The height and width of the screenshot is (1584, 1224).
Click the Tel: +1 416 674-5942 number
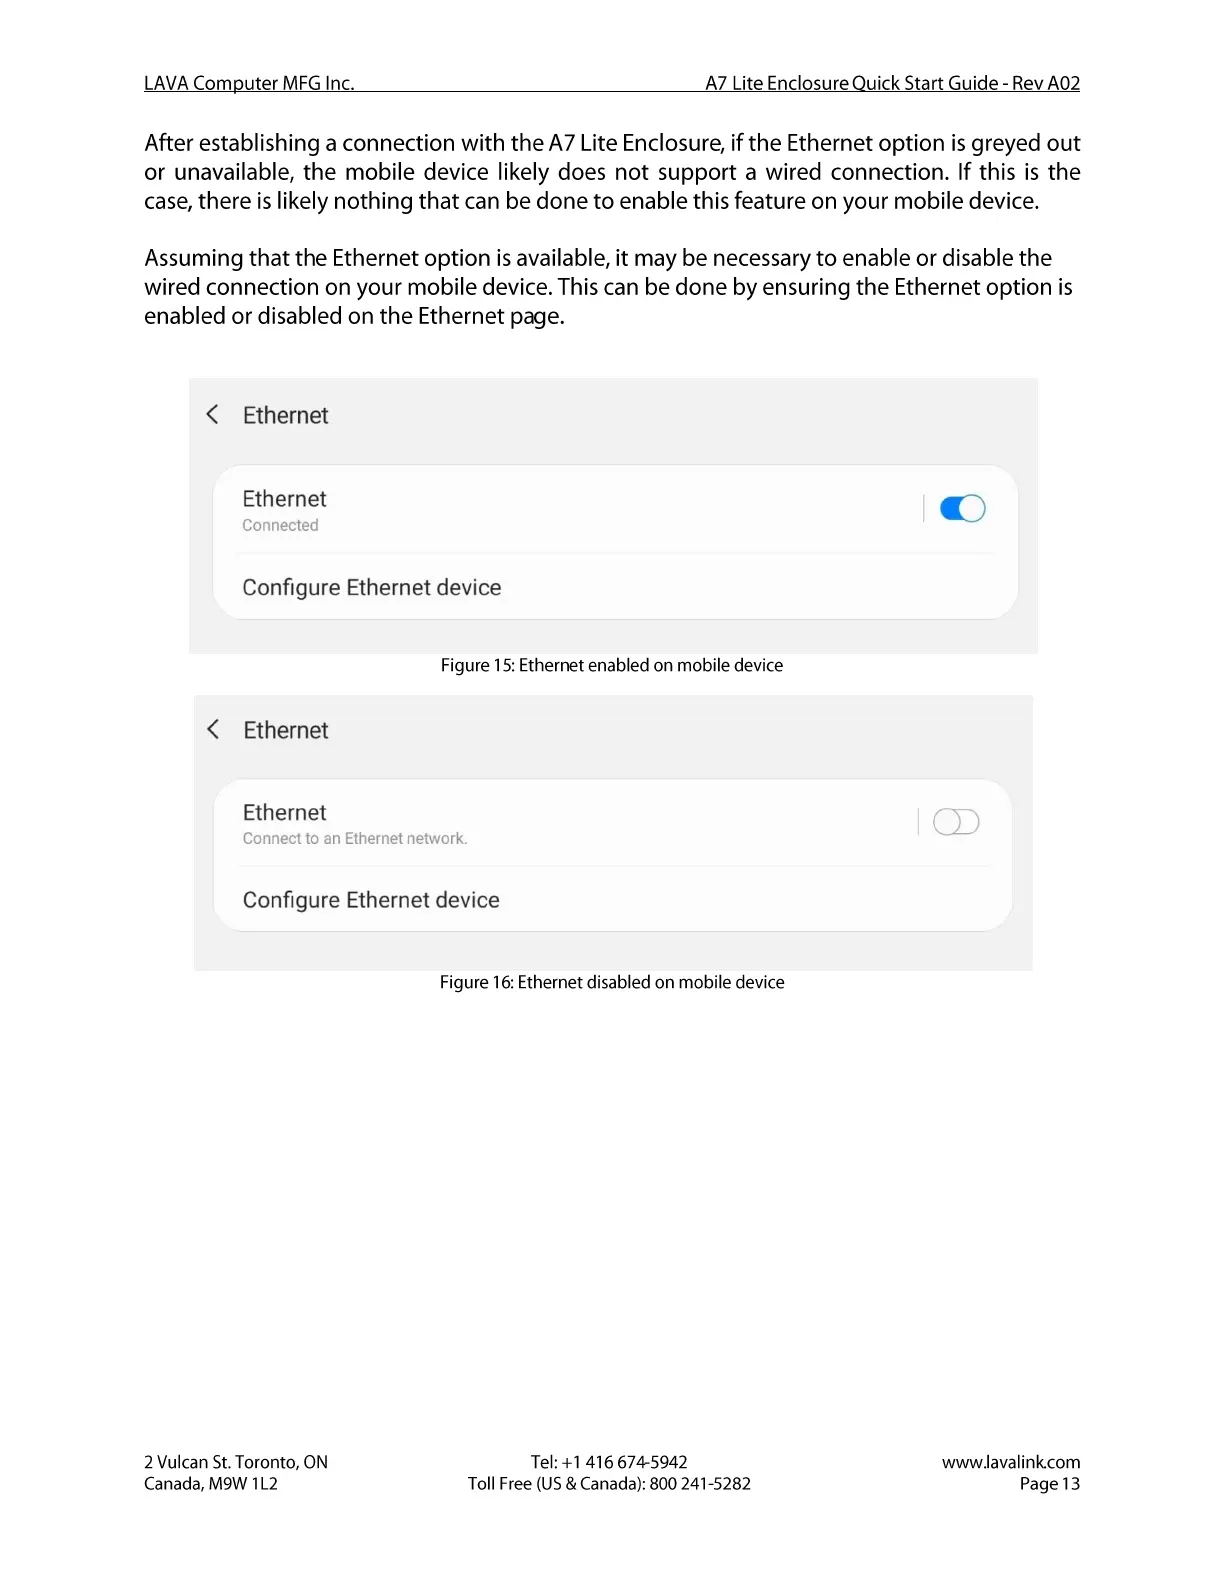coord(609,1462)
